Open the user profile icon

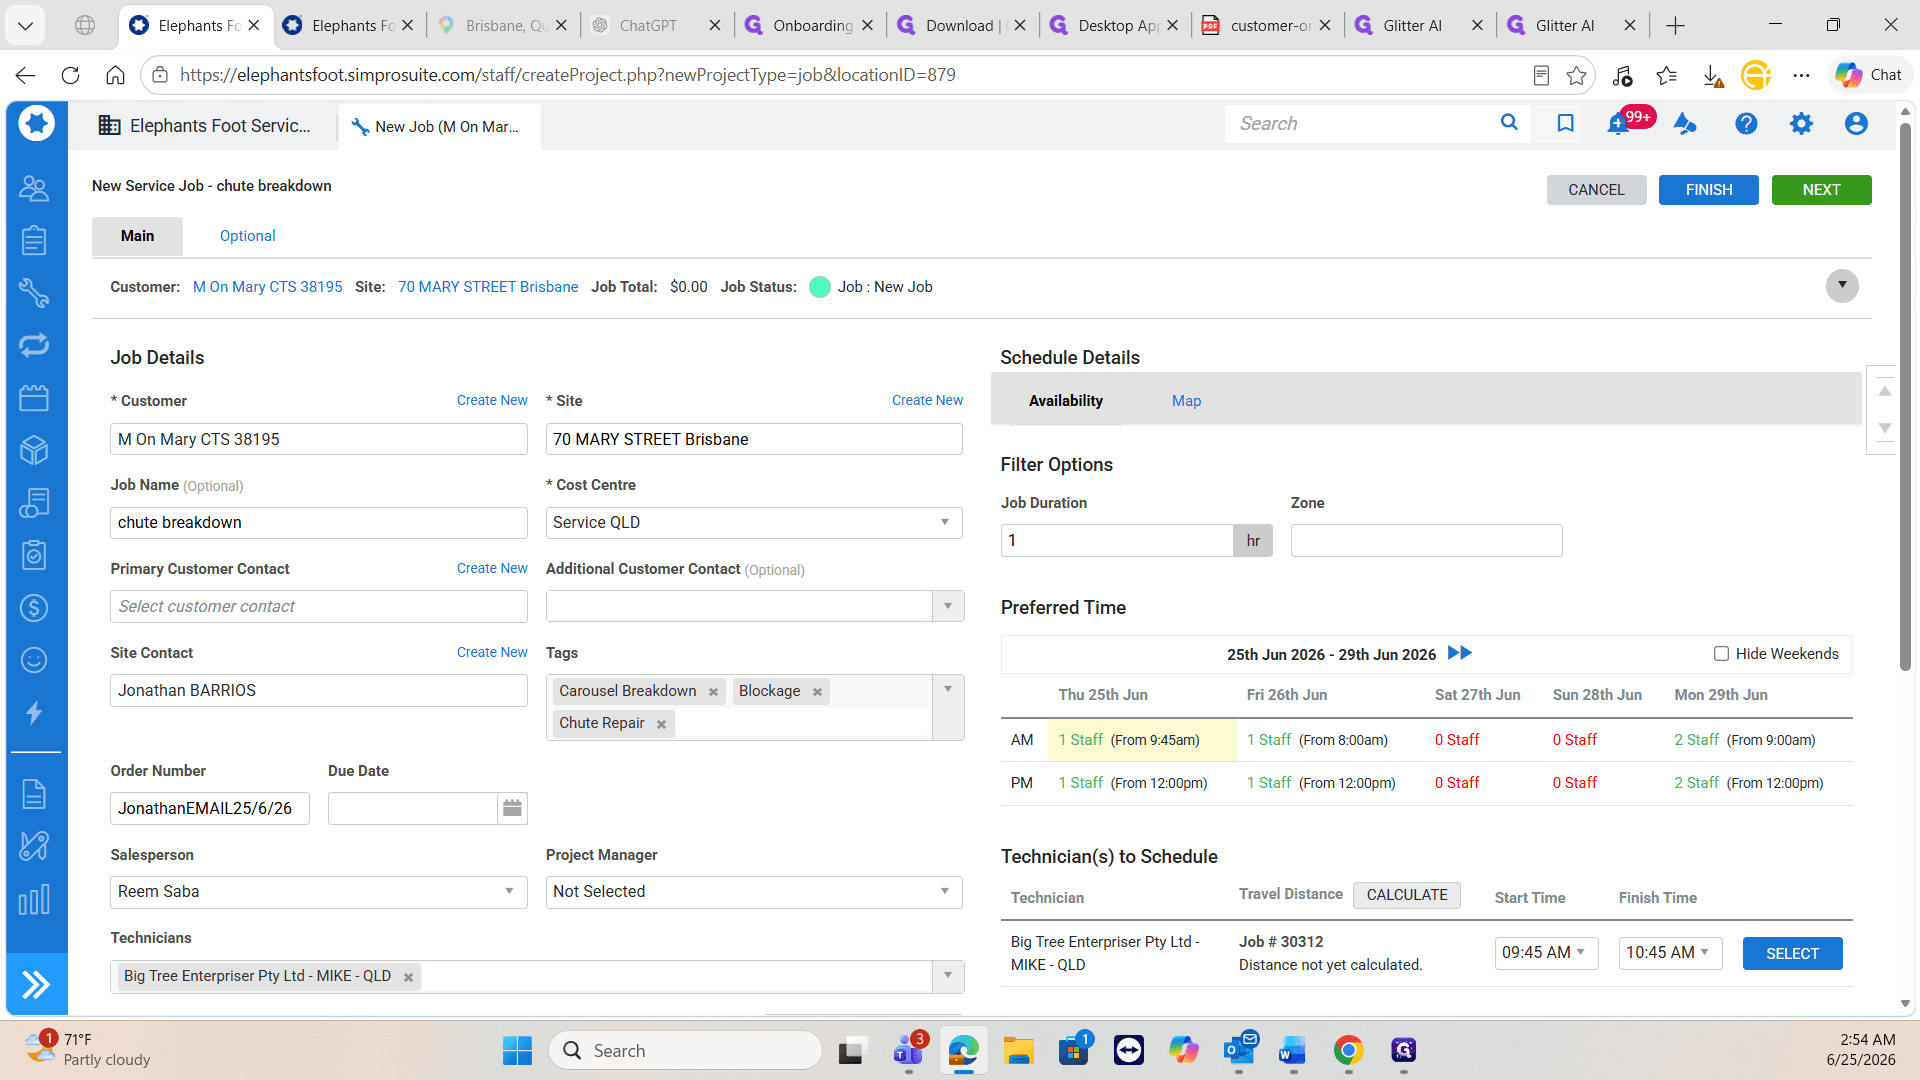(x=1856, y=123)
